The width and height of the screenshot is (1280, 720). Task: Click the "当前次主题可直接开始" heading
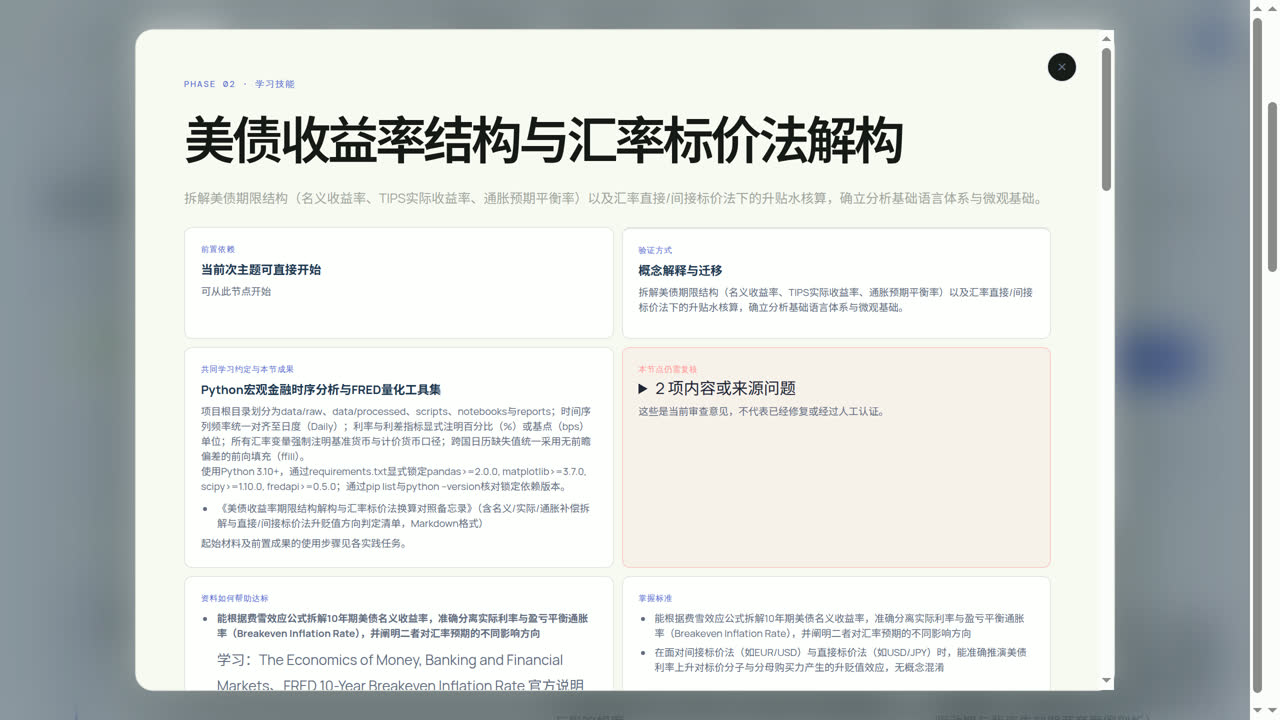261,270
